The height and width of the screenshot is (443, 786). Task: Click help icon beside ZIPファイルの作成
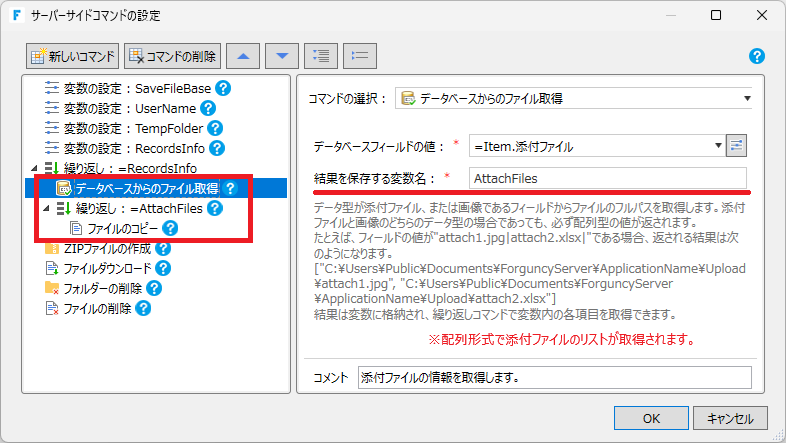tap(163, 248)
